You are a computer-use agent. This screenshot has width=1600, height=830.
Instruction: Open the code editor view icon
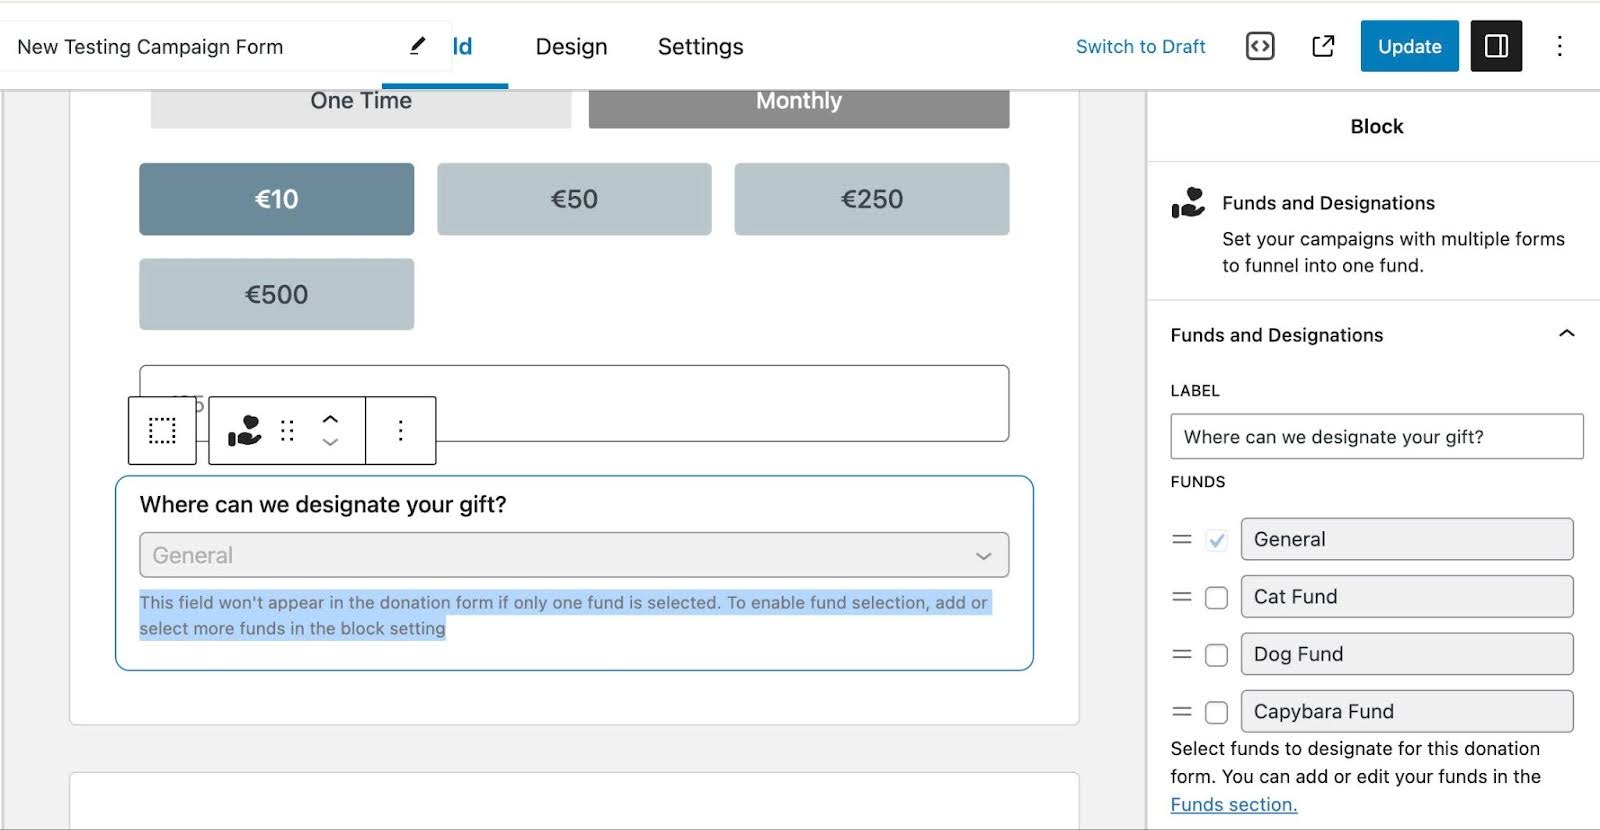click(1260, 46)
